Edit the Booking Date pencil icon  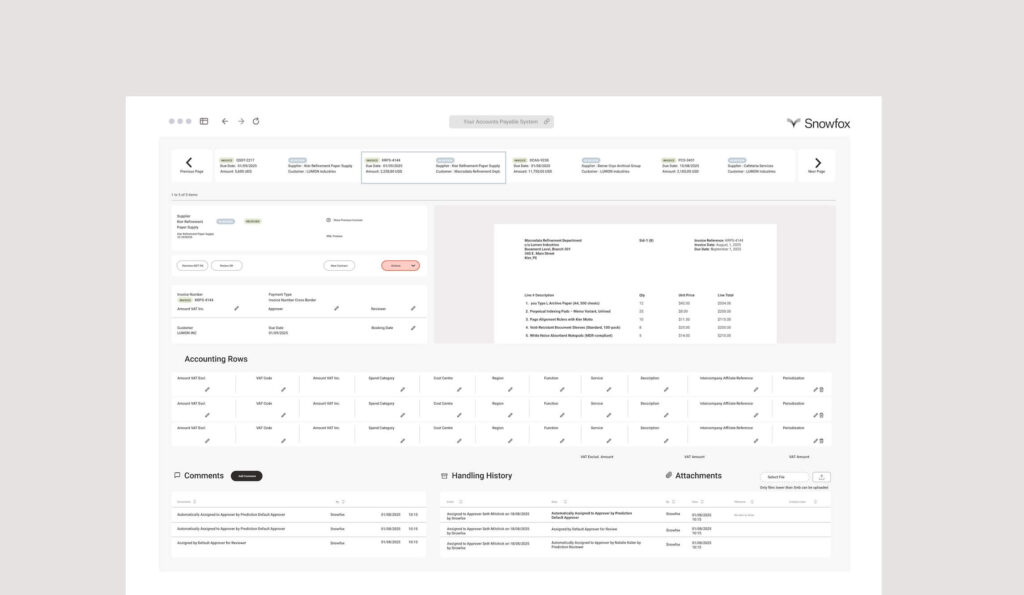tap(413, 327)
